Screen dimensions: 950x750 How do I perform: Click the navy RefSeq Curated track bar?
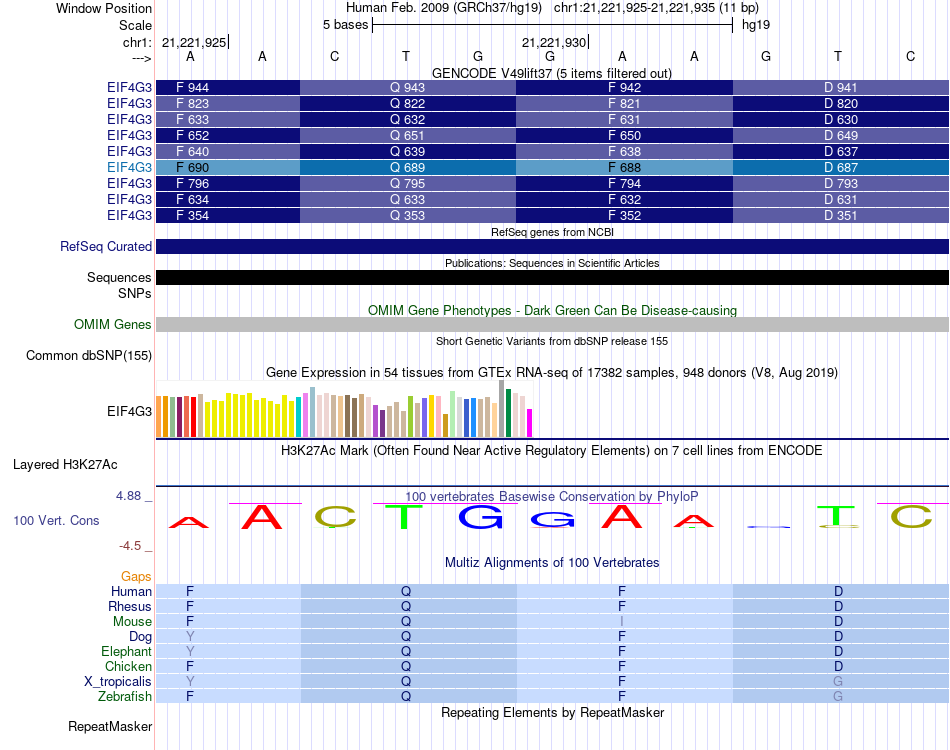point(553,246)
